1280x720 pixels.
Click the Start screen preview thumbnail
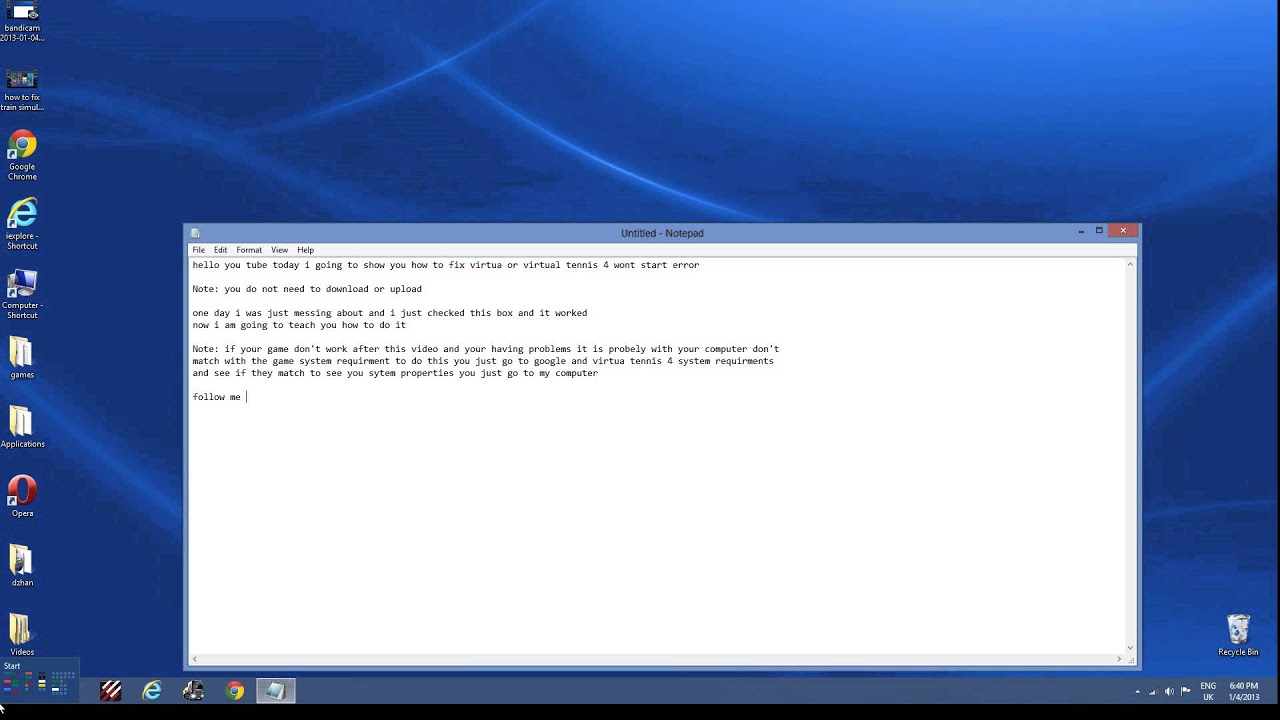click(38, 678)
